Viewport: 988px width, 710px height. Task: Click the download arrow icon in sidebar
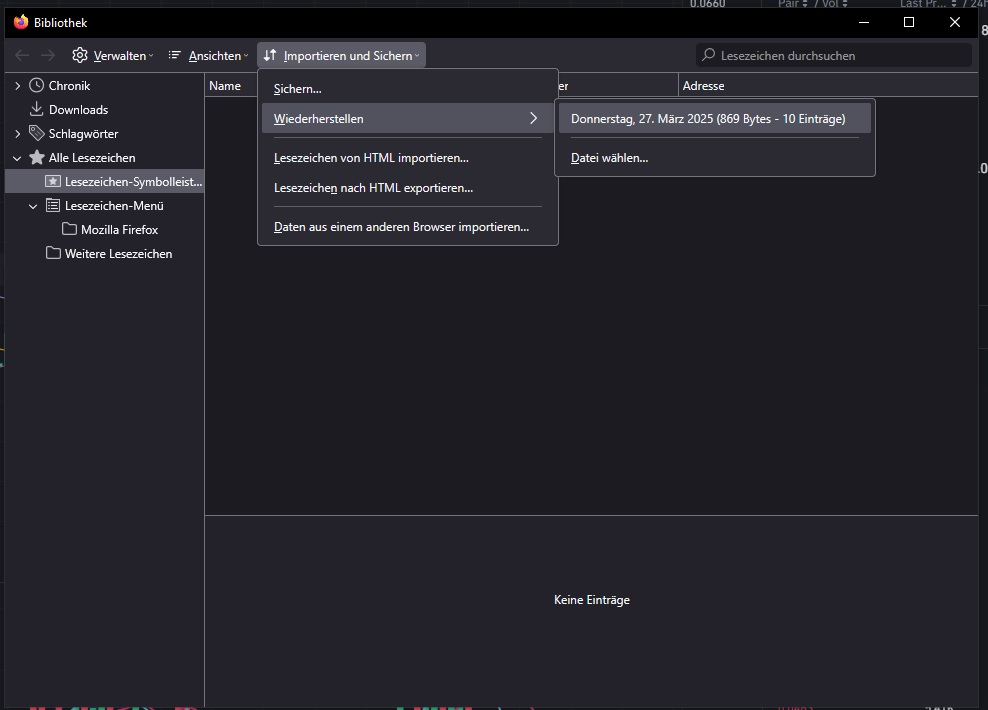pyautogui.click(x=37, y=109)
